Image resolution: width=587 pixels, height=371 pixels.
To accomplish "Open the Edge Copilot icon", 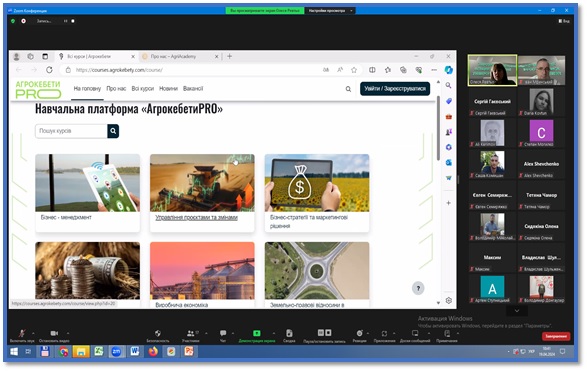I will point(448,70).
